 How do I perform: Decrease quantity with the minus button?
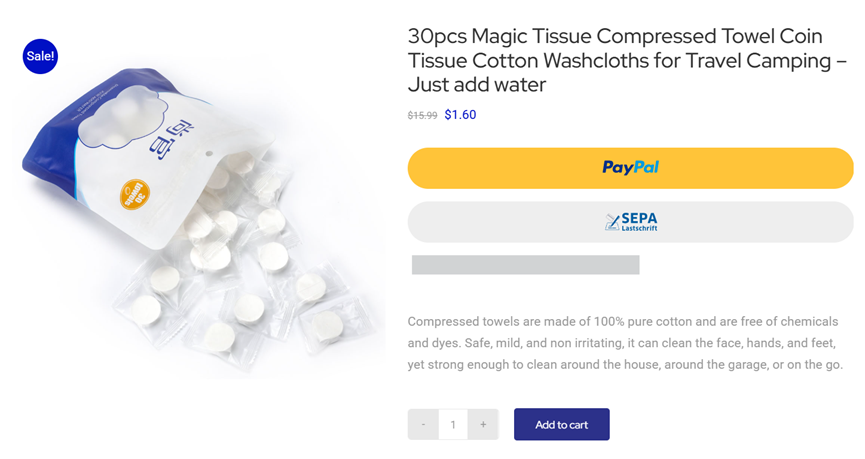[x=423, y=425]
